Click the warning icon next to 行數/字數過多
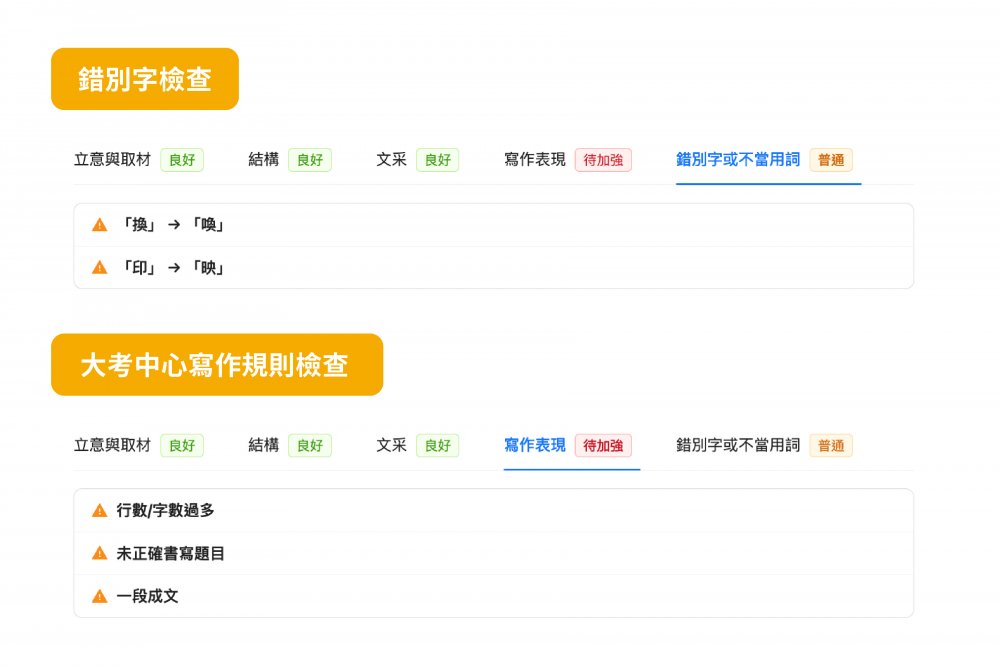This screenshot has width=1000, height=667. click(99, 510)
